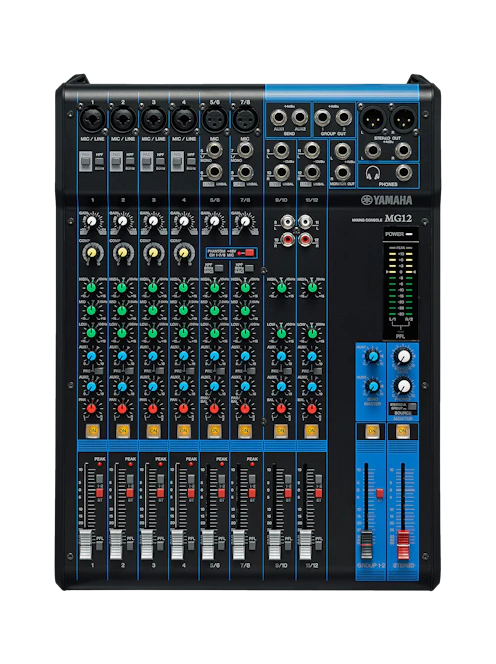
Task: Click the headphones icon beside the PHONES jack
Action: point(373,173)
